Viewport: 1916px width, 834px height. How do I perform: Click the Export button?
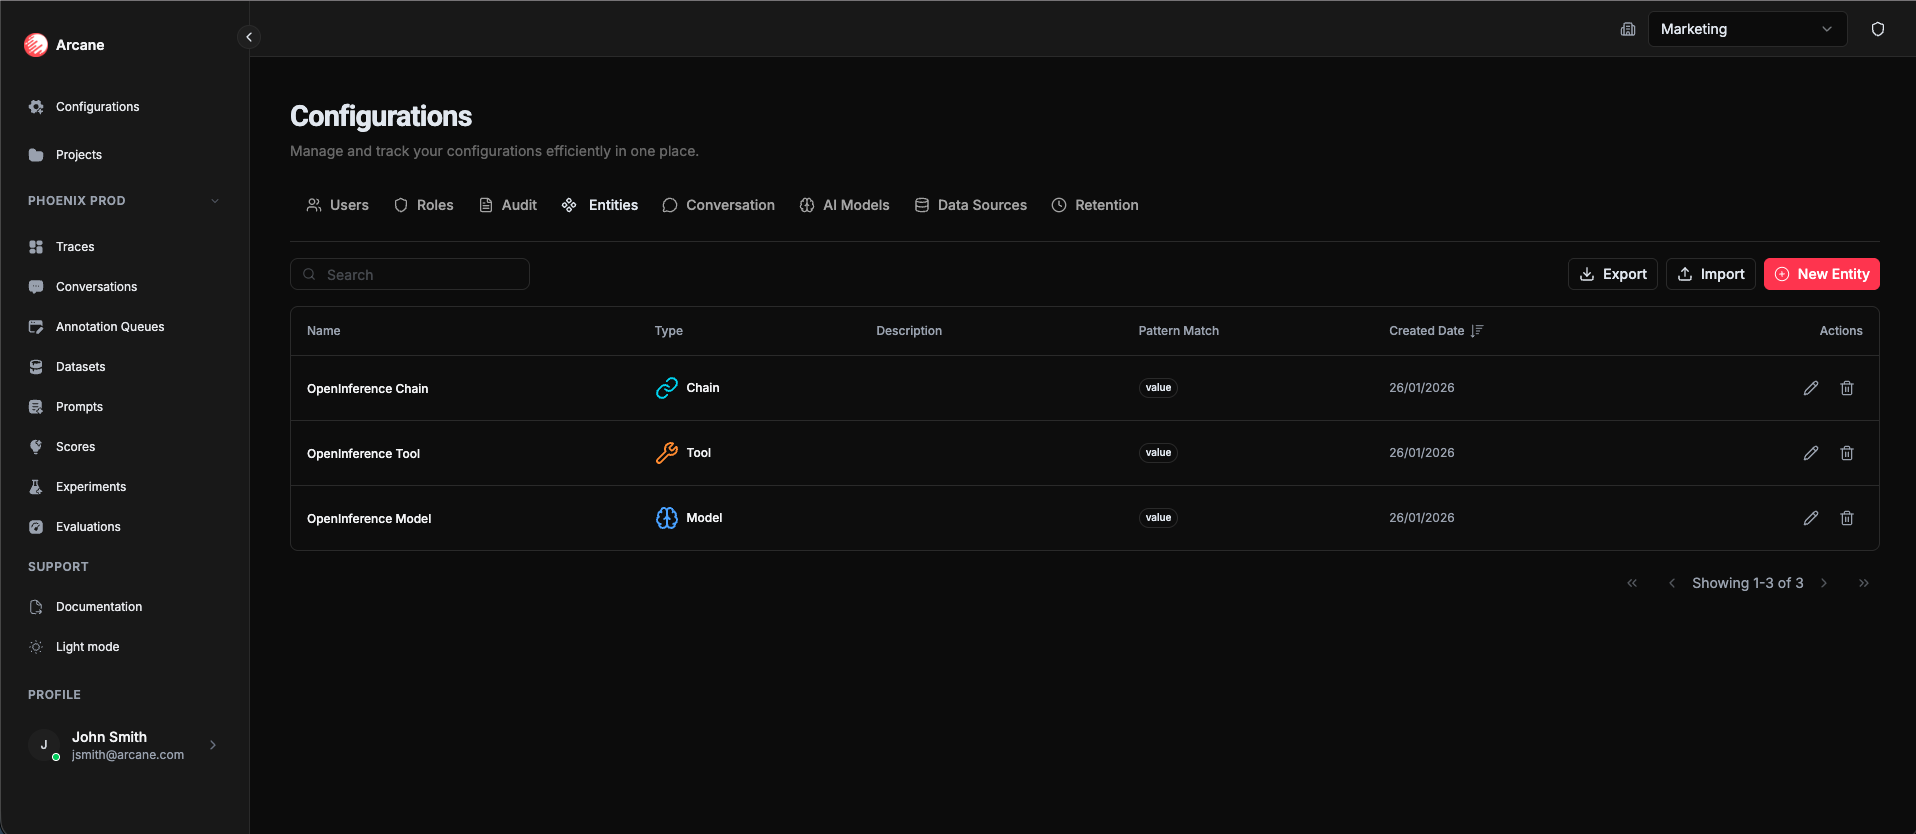click(x=1612, y=274)
